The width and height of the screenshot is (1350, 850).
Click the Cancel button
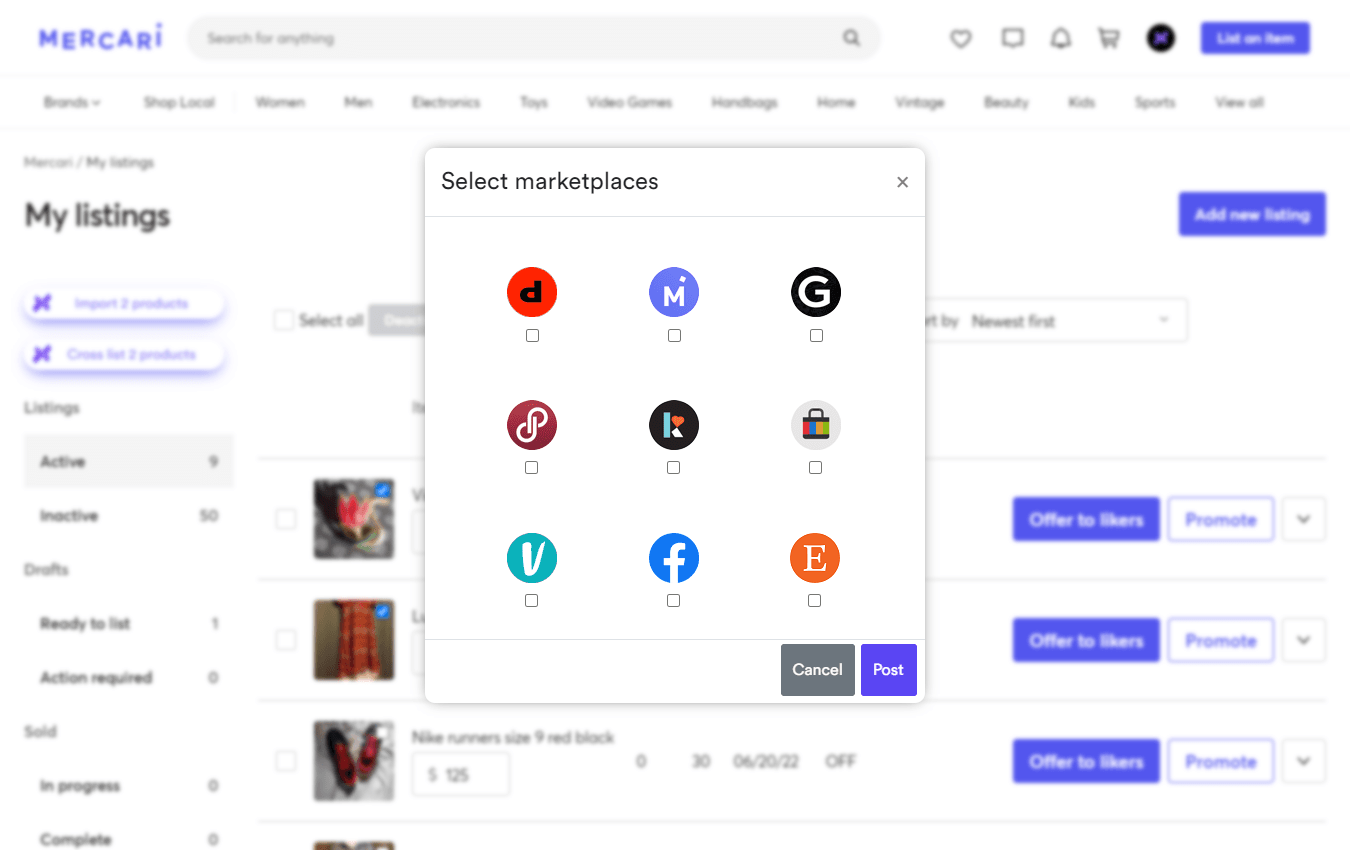[818, 670]
